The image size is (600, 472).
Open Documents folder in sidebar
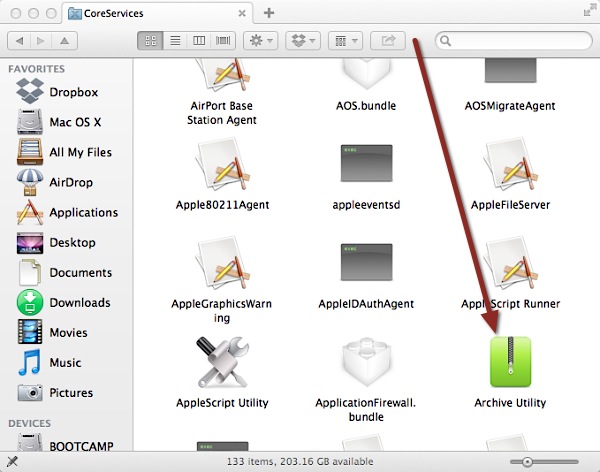(x=65, y=273)
